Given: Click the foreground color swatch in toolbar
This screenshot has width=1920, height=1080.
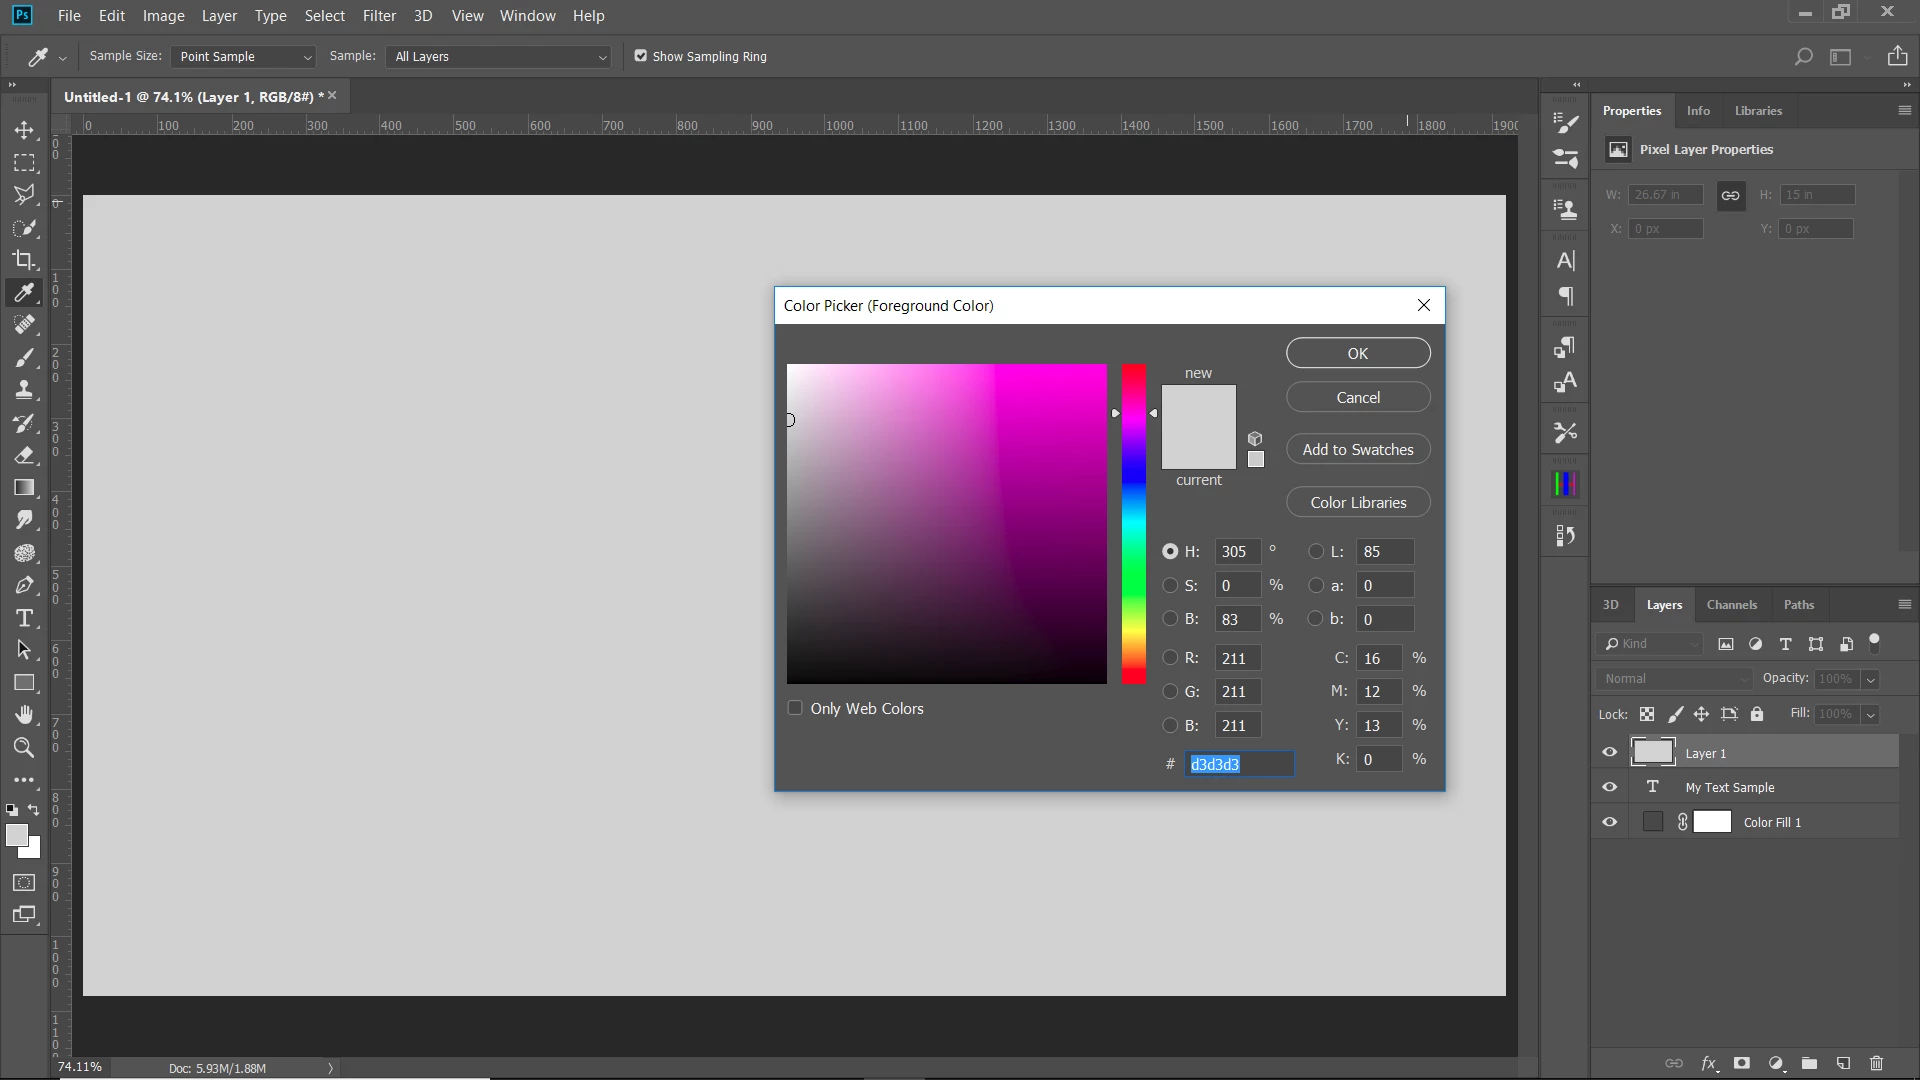Looking at the screenshot, I should point(16,836).
